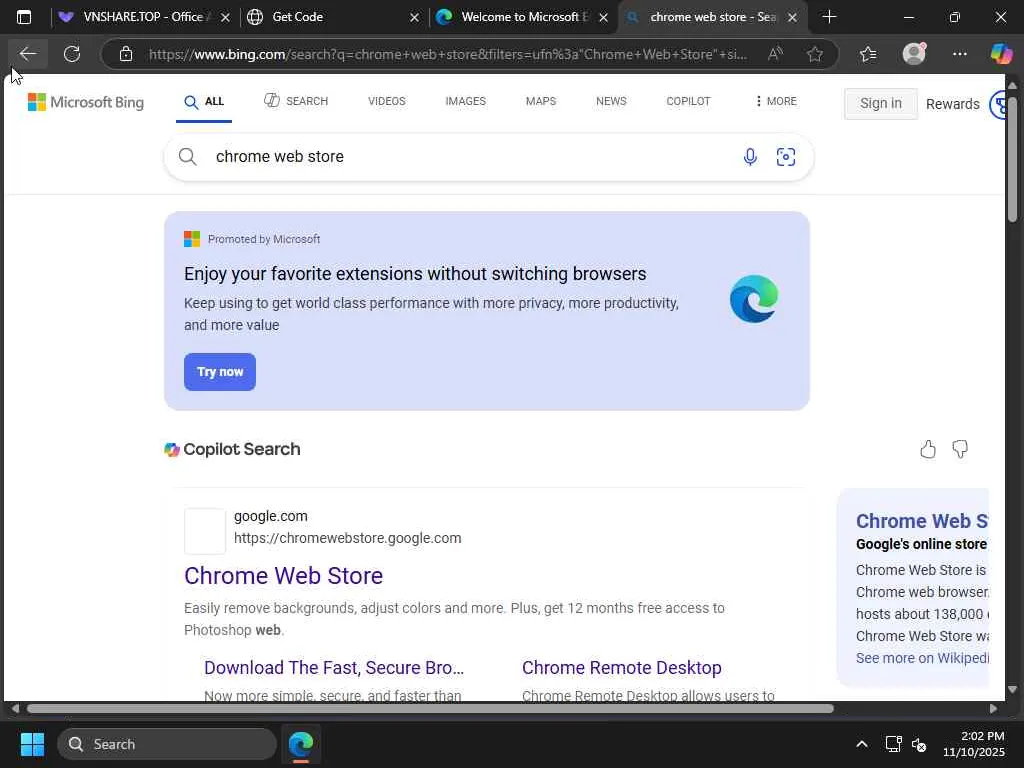
Task: Click the Try now button
Action: [219, 372]
